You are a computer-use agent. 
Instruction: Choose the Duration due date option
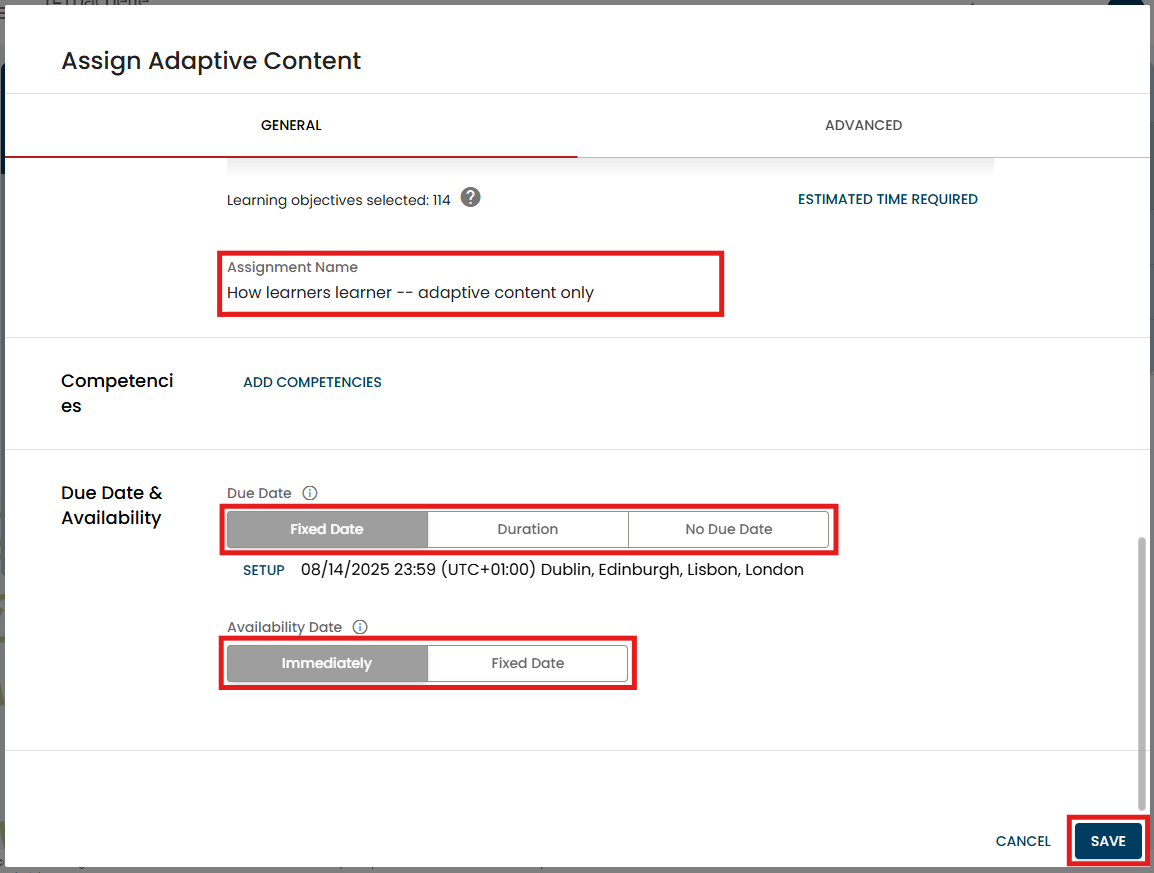pos(527,529)
